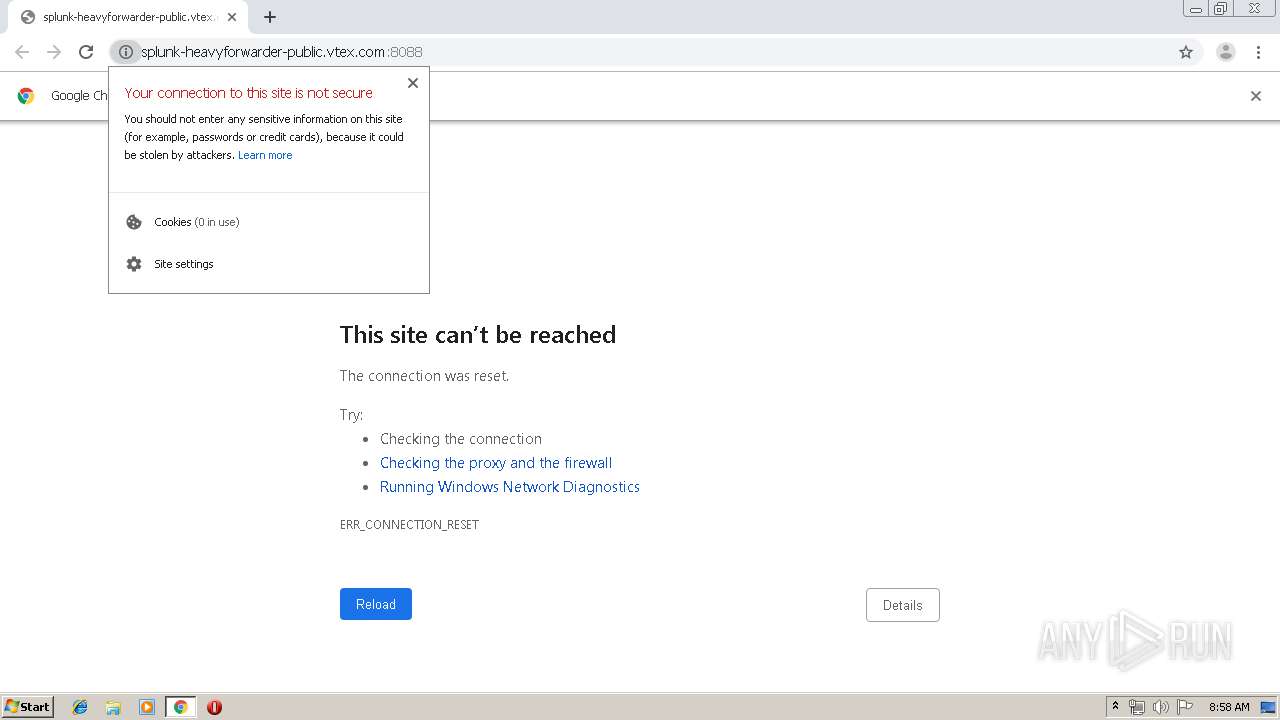This screenshot has width=1280, height=720.
Task: Click the red Opera icon in taskbar
Action: pyautogui.click(x=214, y=707)
